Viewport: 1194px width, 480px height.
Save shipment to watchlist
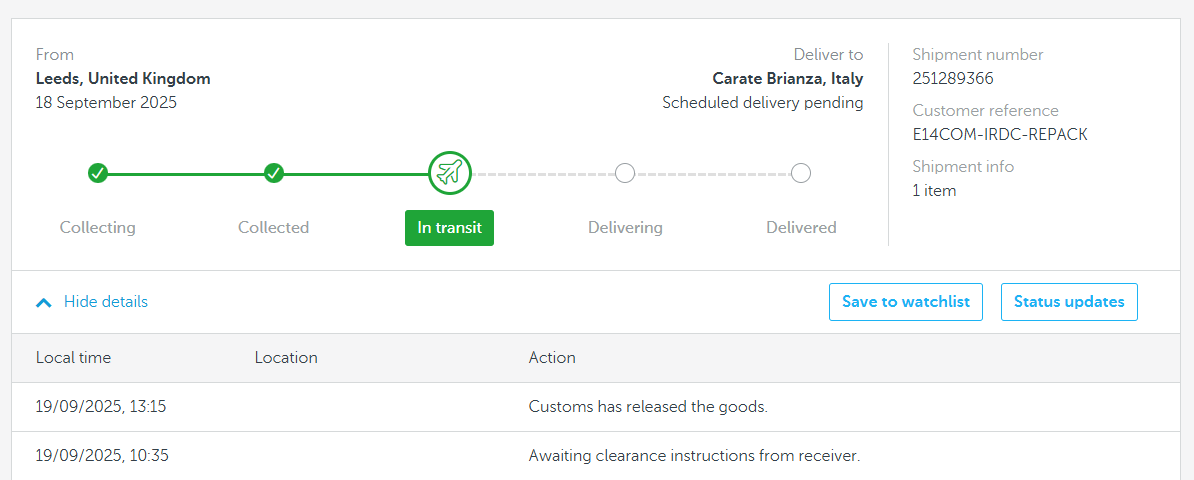pos(906,302)
